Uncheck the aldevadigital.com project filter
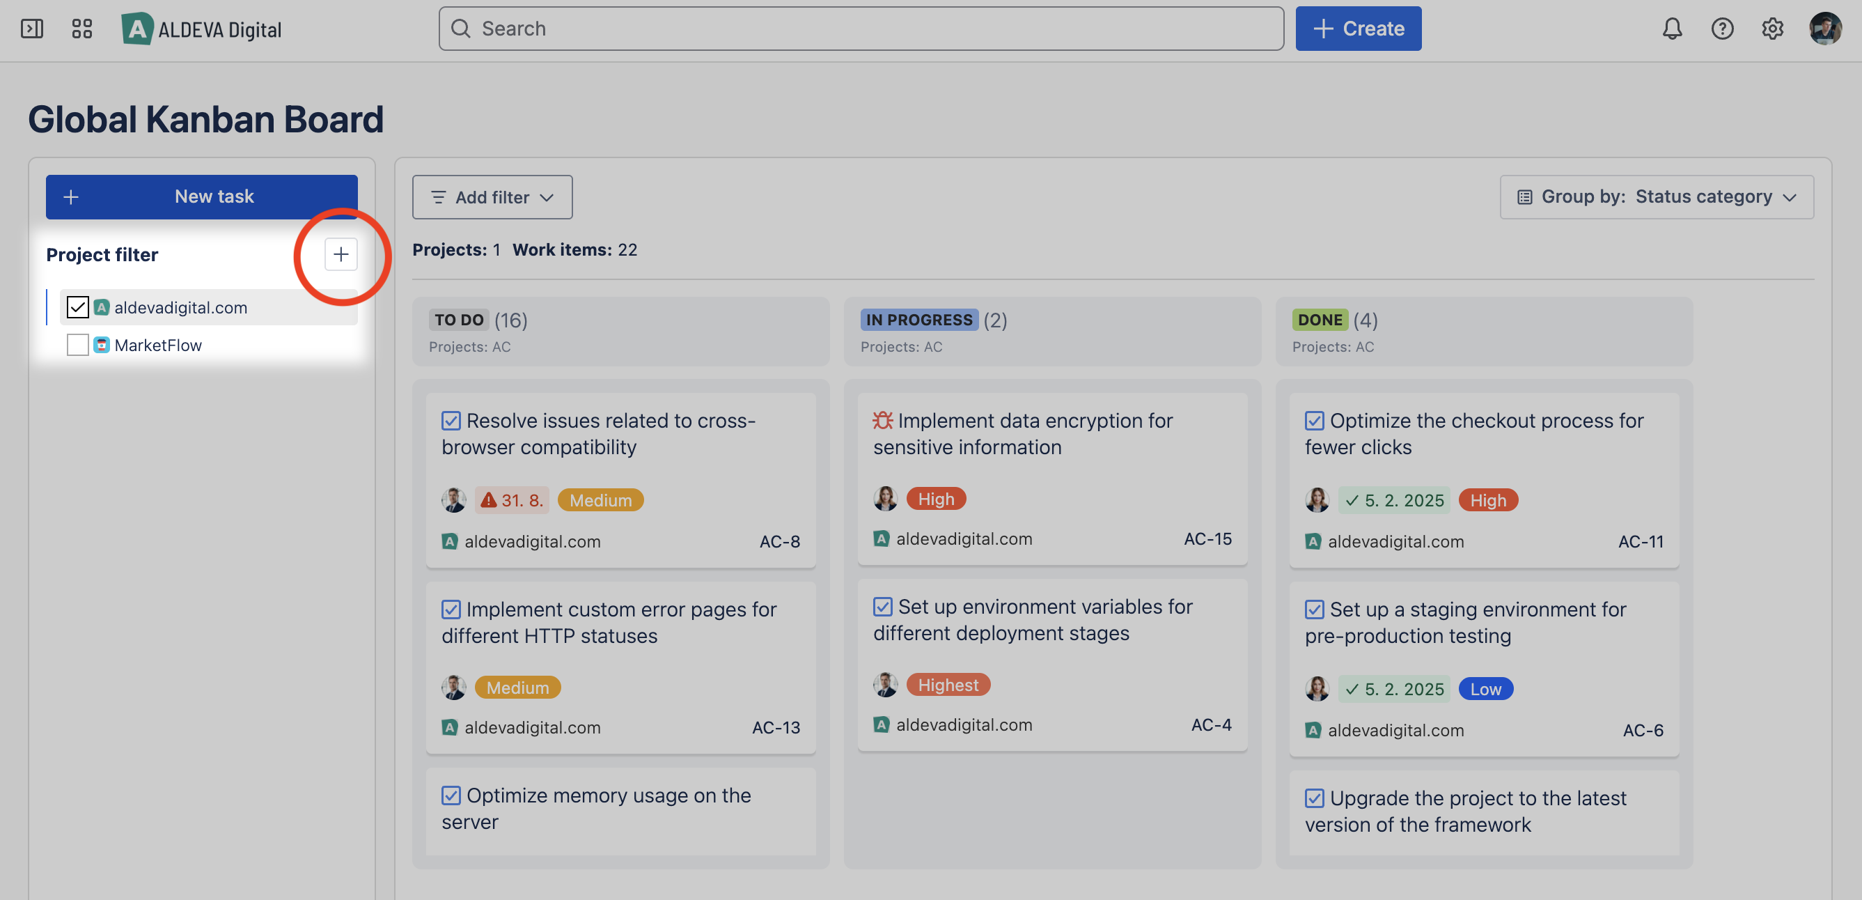The height and width of the screenshot is (900, 1862). tap(78, 307)
